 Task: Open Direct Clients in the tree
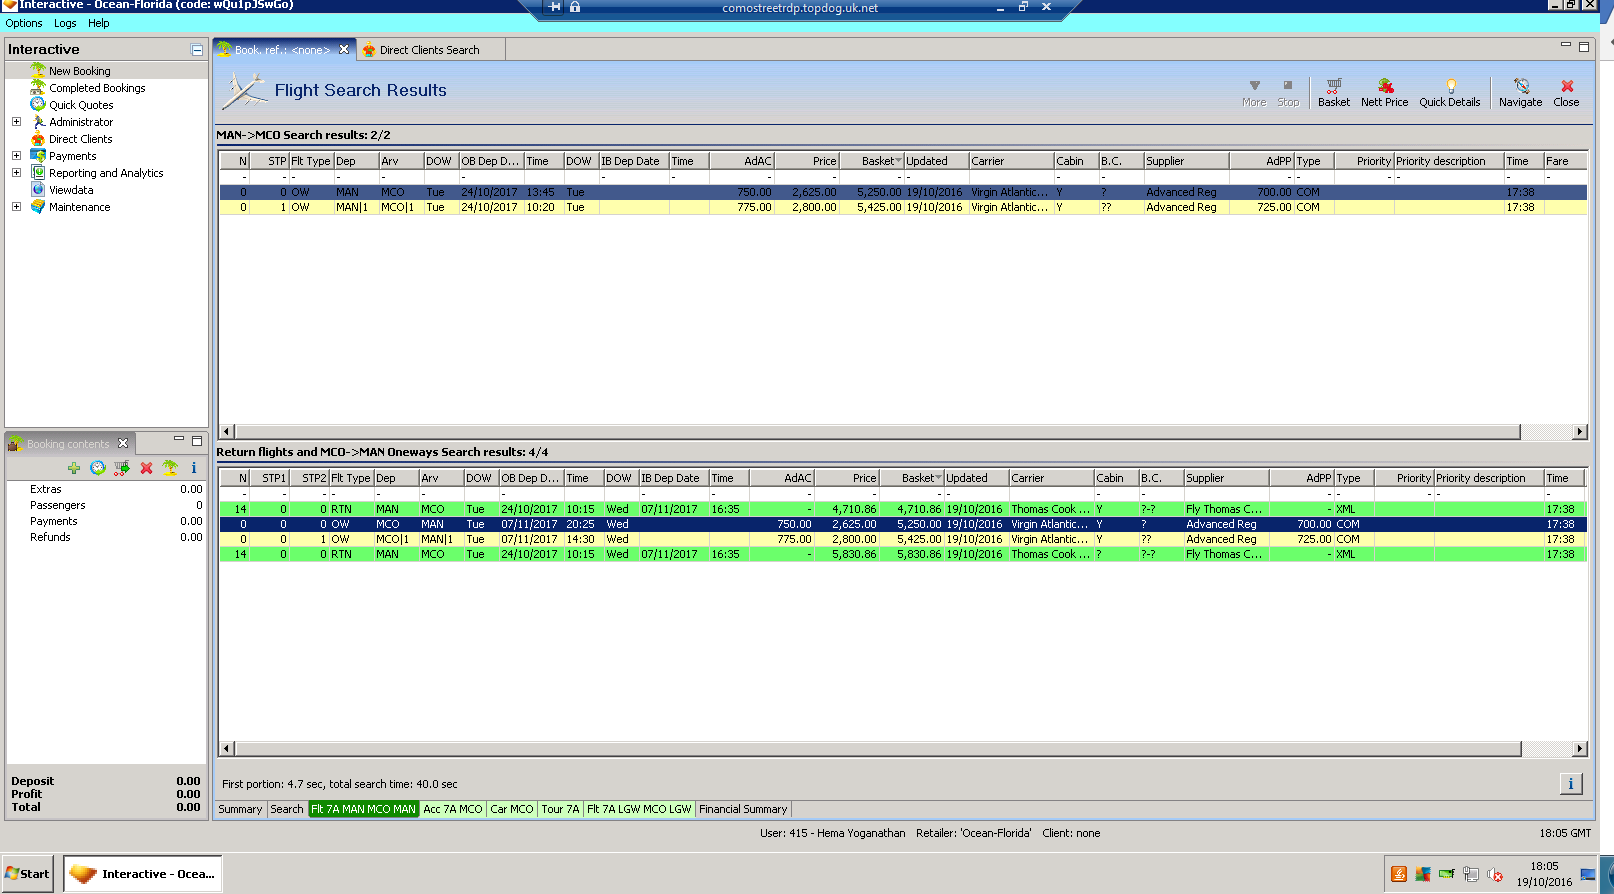pyautogui.click(x=81, y=139)
